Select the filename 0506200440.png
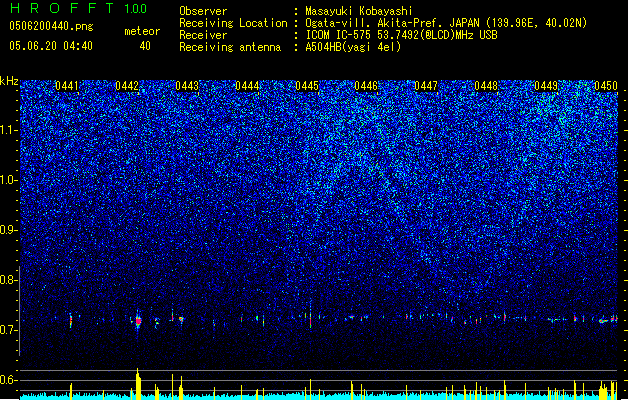This screenshot has height=400, width=629. 51,26
